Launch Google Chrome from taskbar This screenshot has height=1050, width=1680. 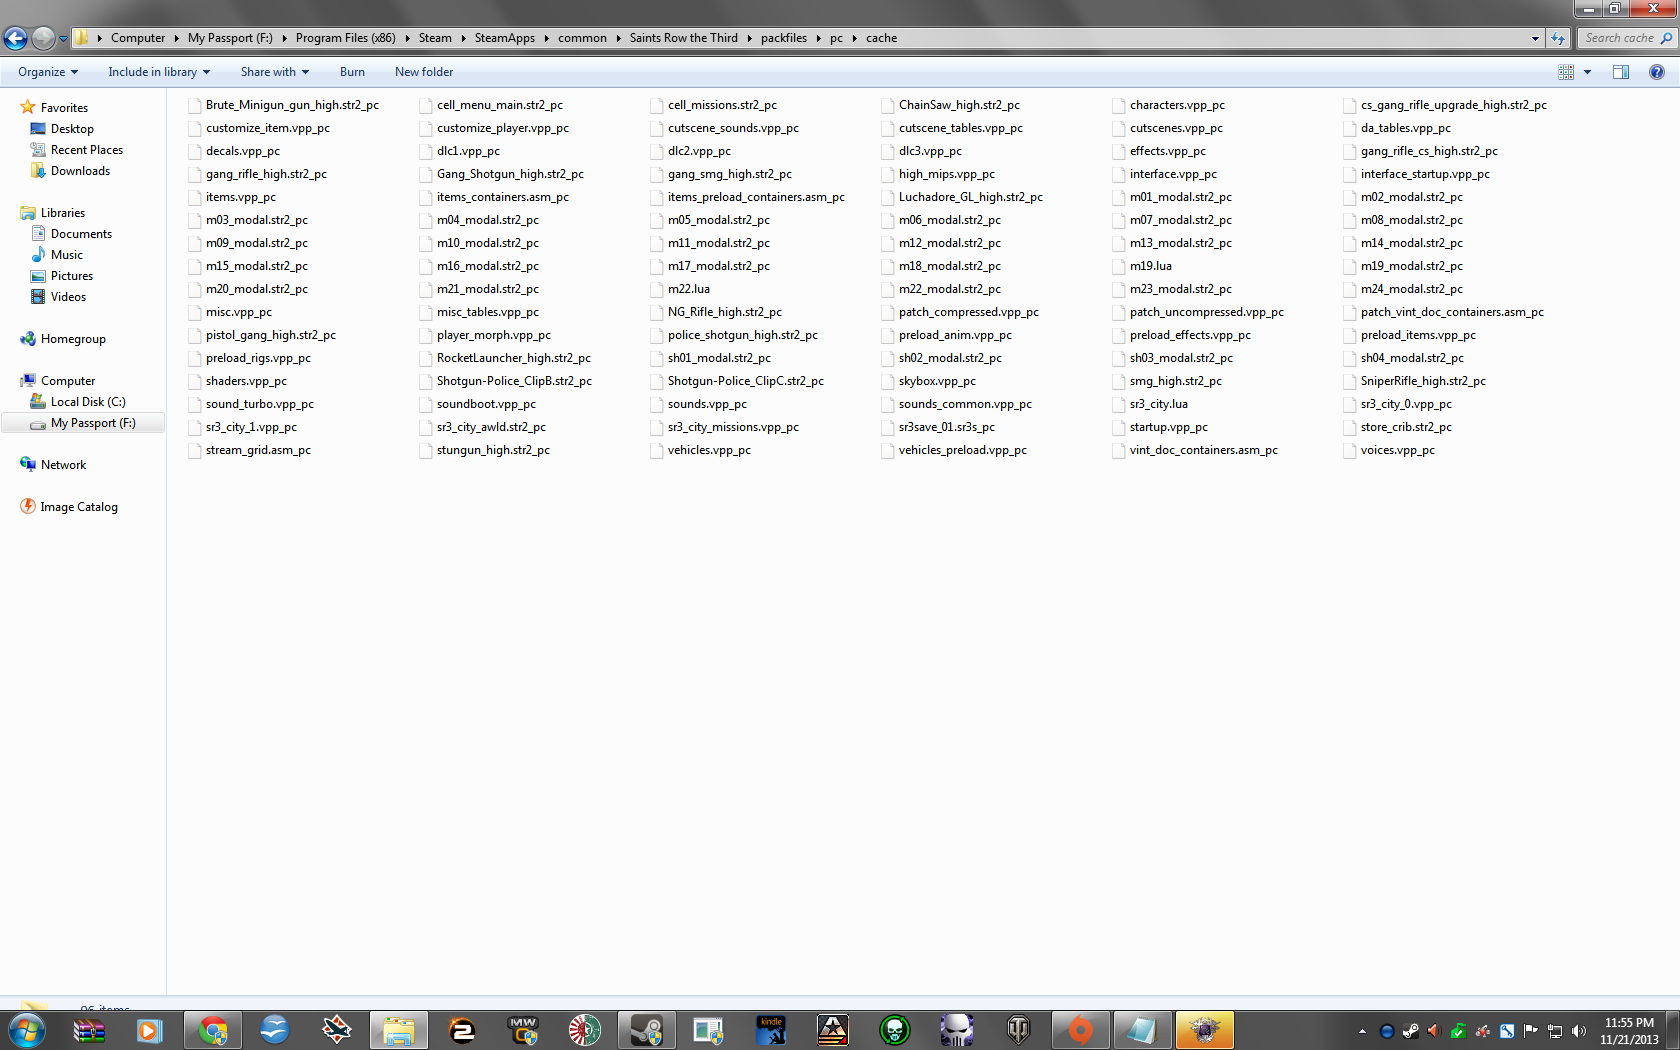tap(213, 1030)
